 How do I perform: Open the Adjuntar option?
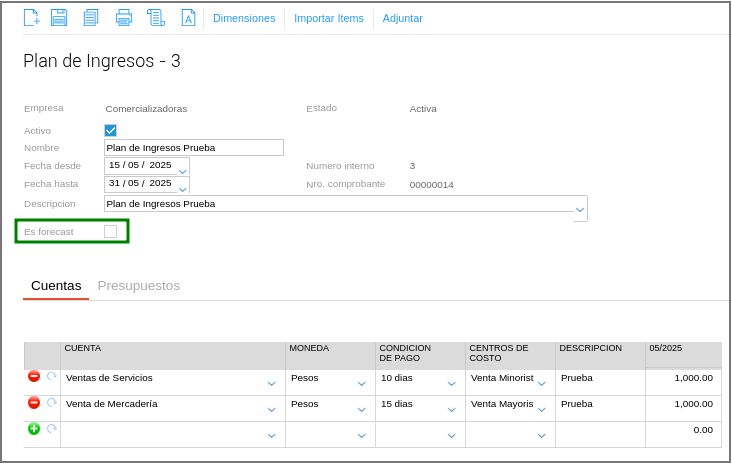pyautogui.click(x=403, y=18)
